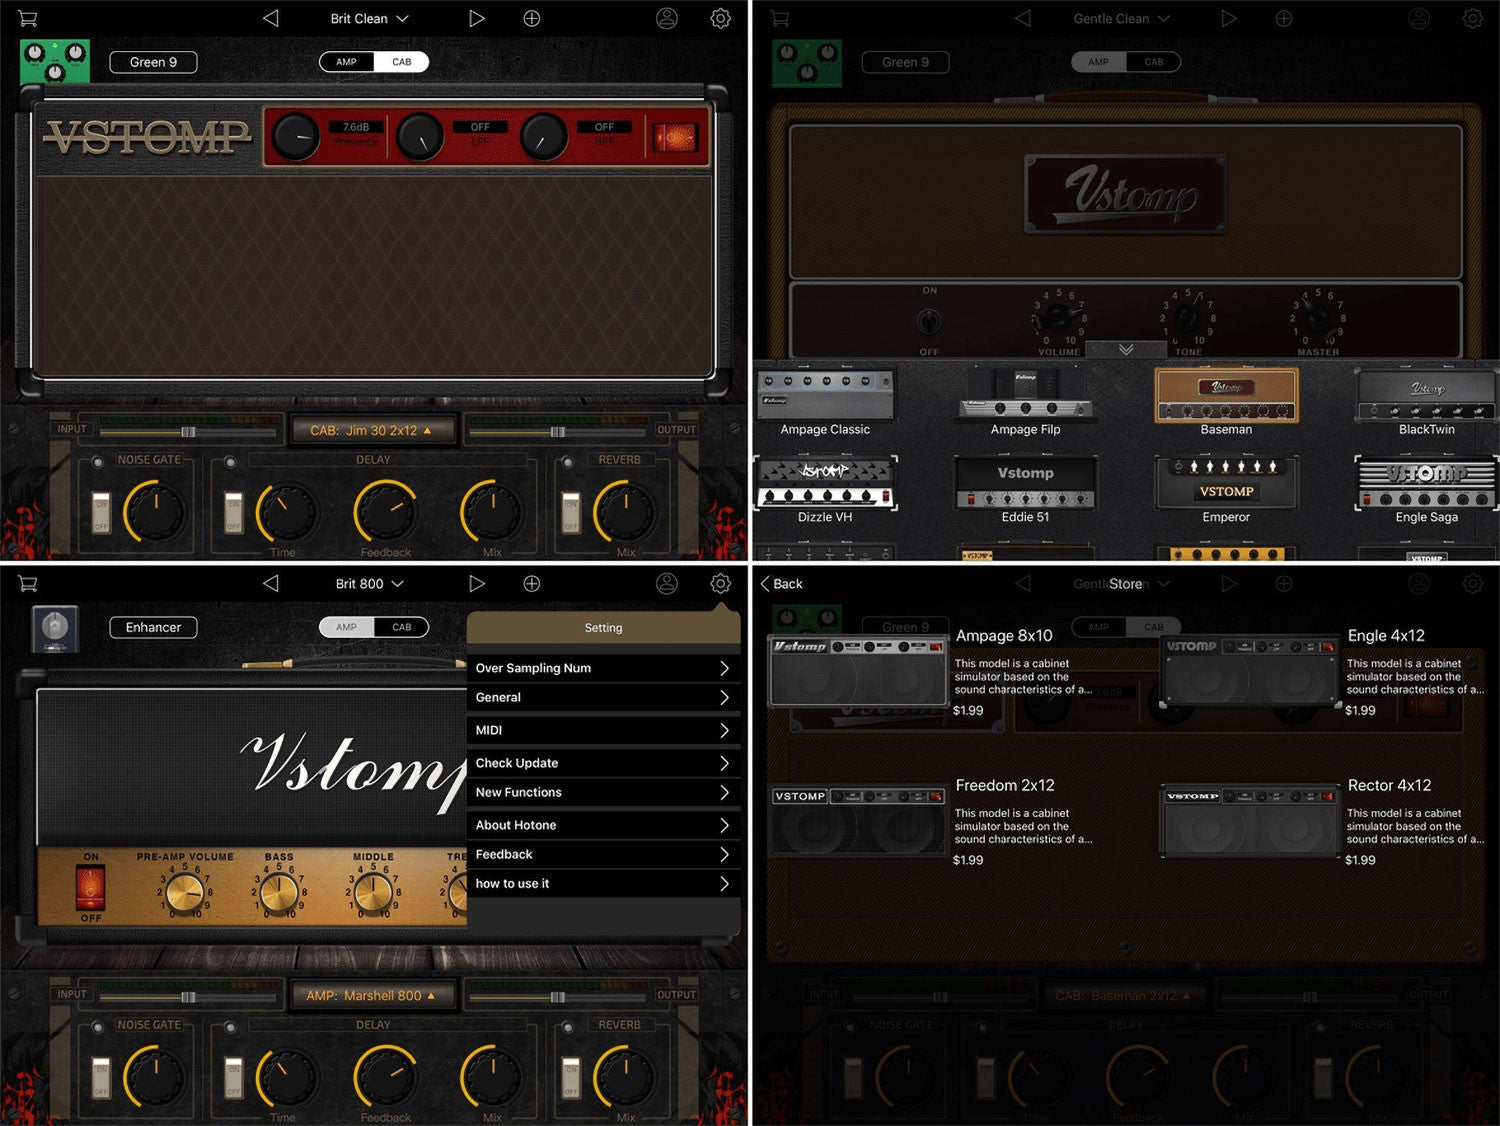
Task: Collapse amp list with down chevron
Action: coord(1126,349)
